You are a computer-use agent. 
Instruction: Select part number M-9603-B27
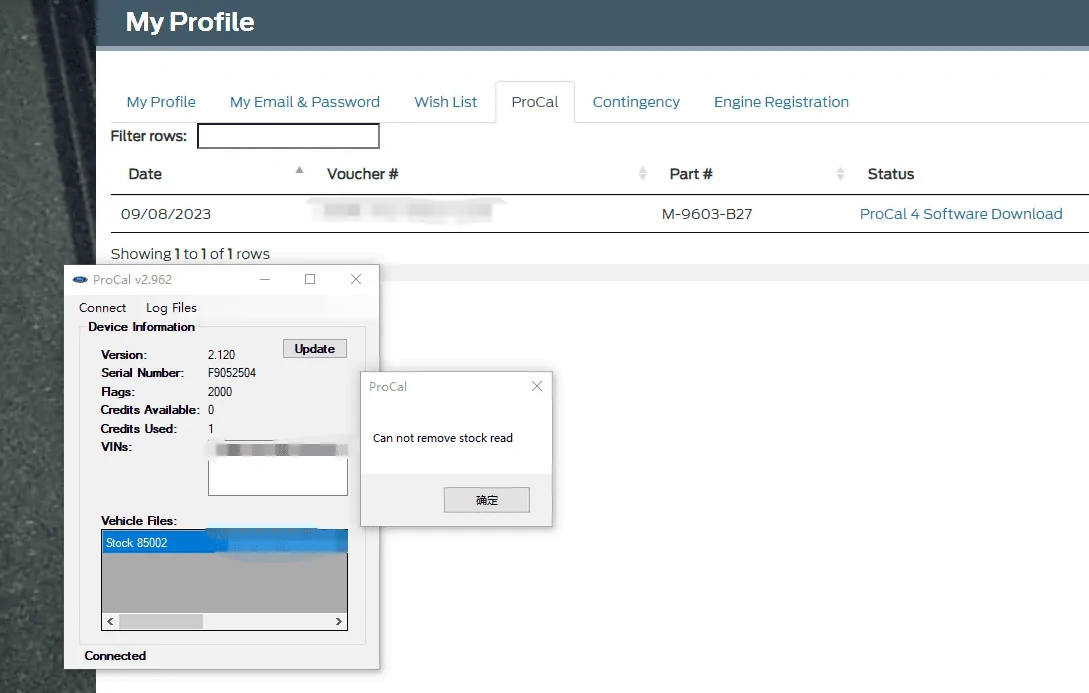point(707,214)
